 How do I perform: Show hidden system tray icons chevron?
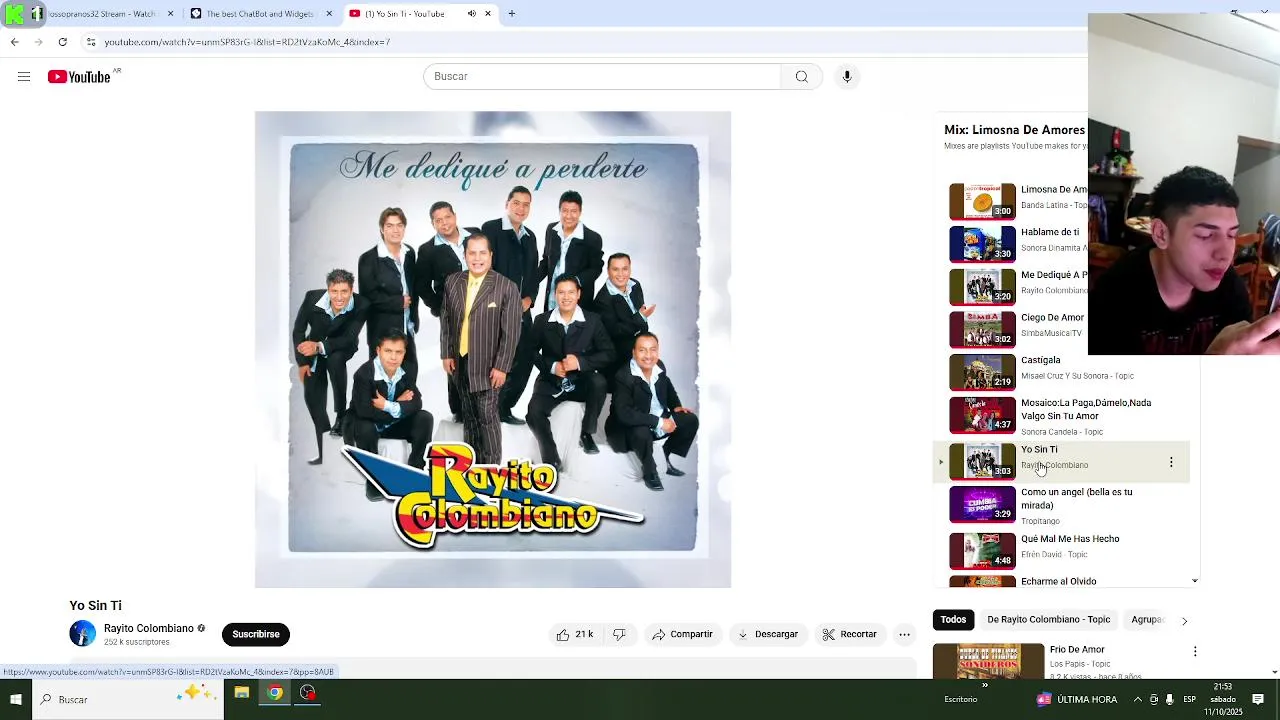point(1137,699)
